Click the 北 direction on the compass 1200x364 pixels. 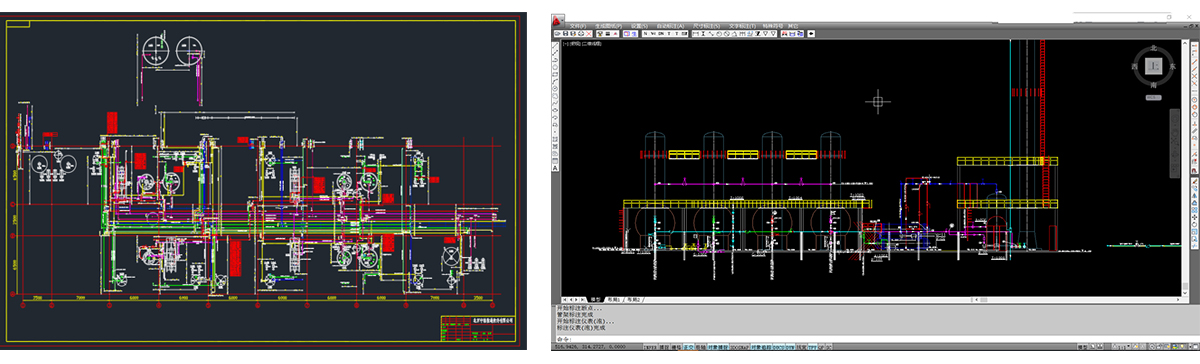[x=1153, y=48]
